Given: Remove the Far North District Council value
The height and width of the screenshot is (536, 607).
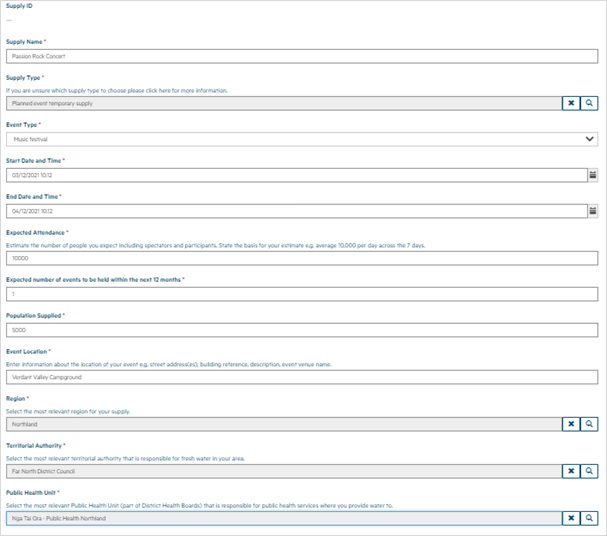Looking at the screenshot, I should pos(571,471).
